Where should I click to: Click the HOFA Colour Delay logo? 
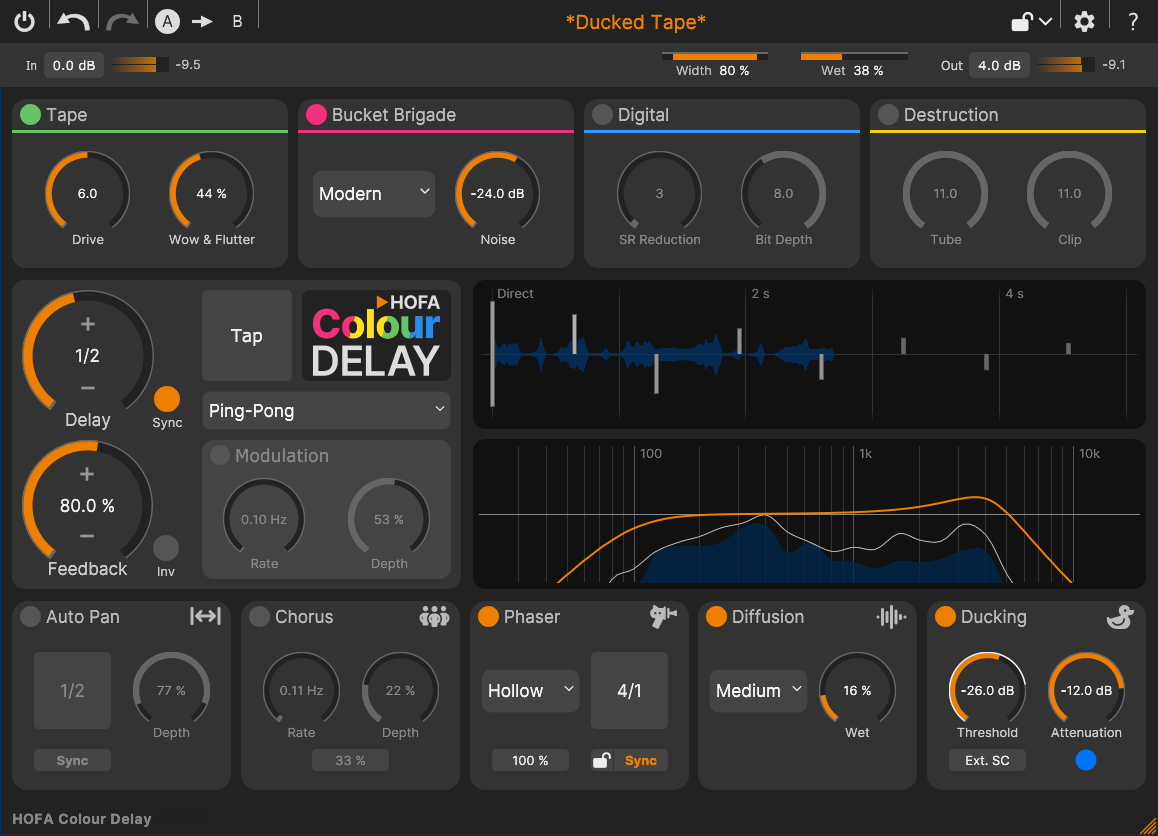coord(376,335)
